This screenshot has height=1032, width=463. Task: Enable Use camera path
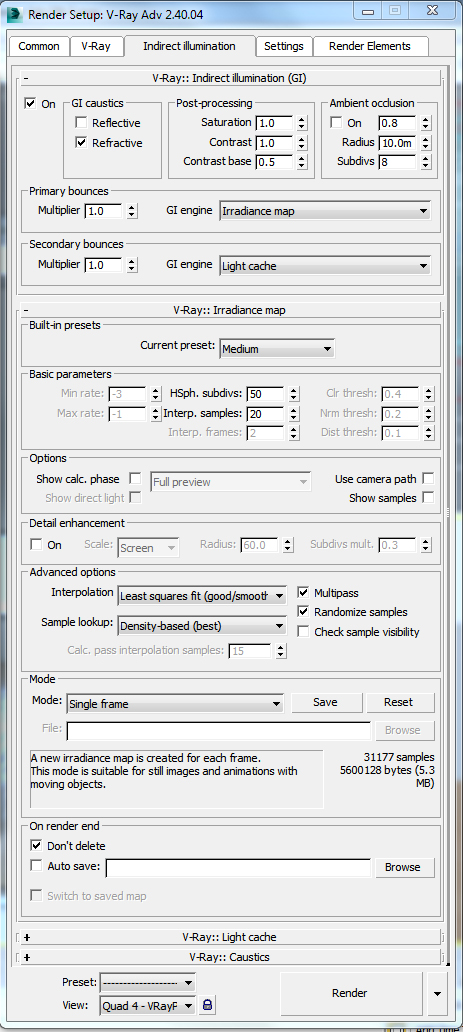(428, 478)
